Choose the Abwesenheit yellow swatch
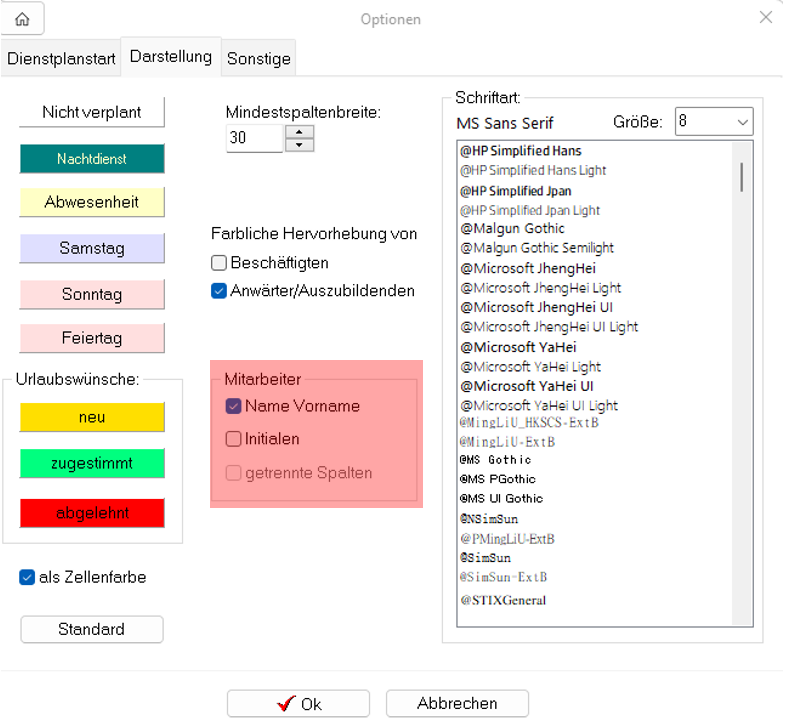This screenshot has height=720, width=791. [x=92, y=202]
